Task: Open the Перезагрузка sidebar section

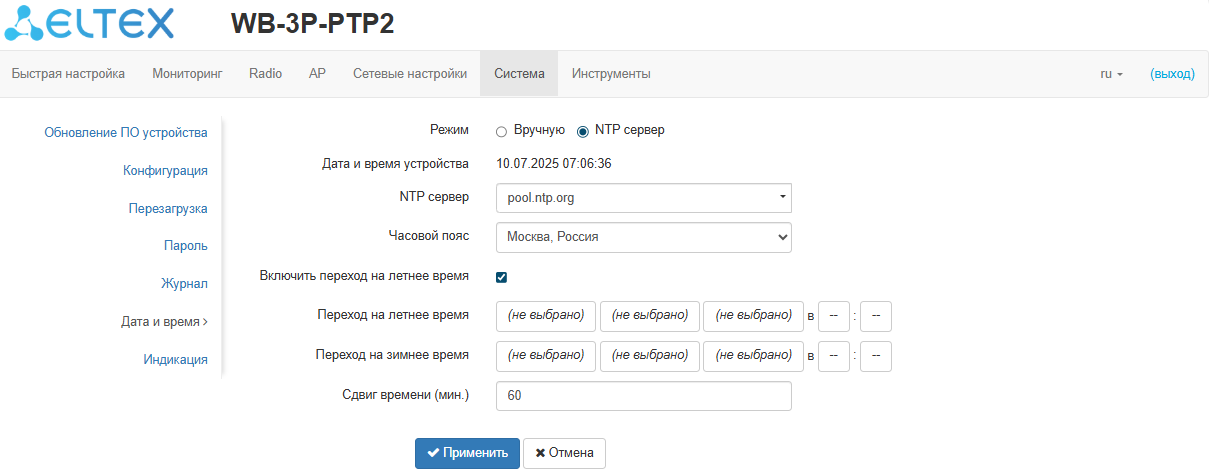Action: click(168, 209)
